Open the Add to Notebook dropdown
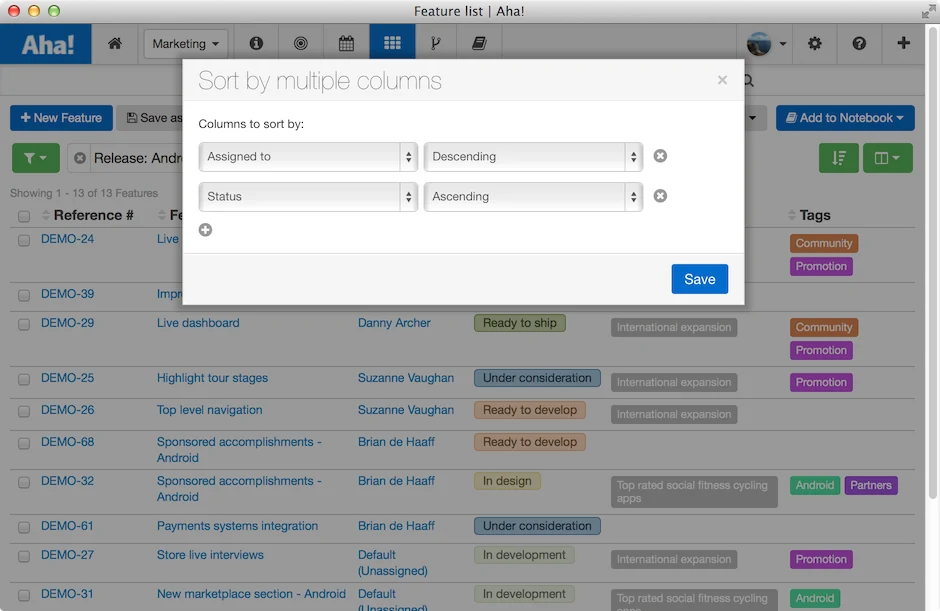This screenshot has height=611, width=940. click(845, 118)
